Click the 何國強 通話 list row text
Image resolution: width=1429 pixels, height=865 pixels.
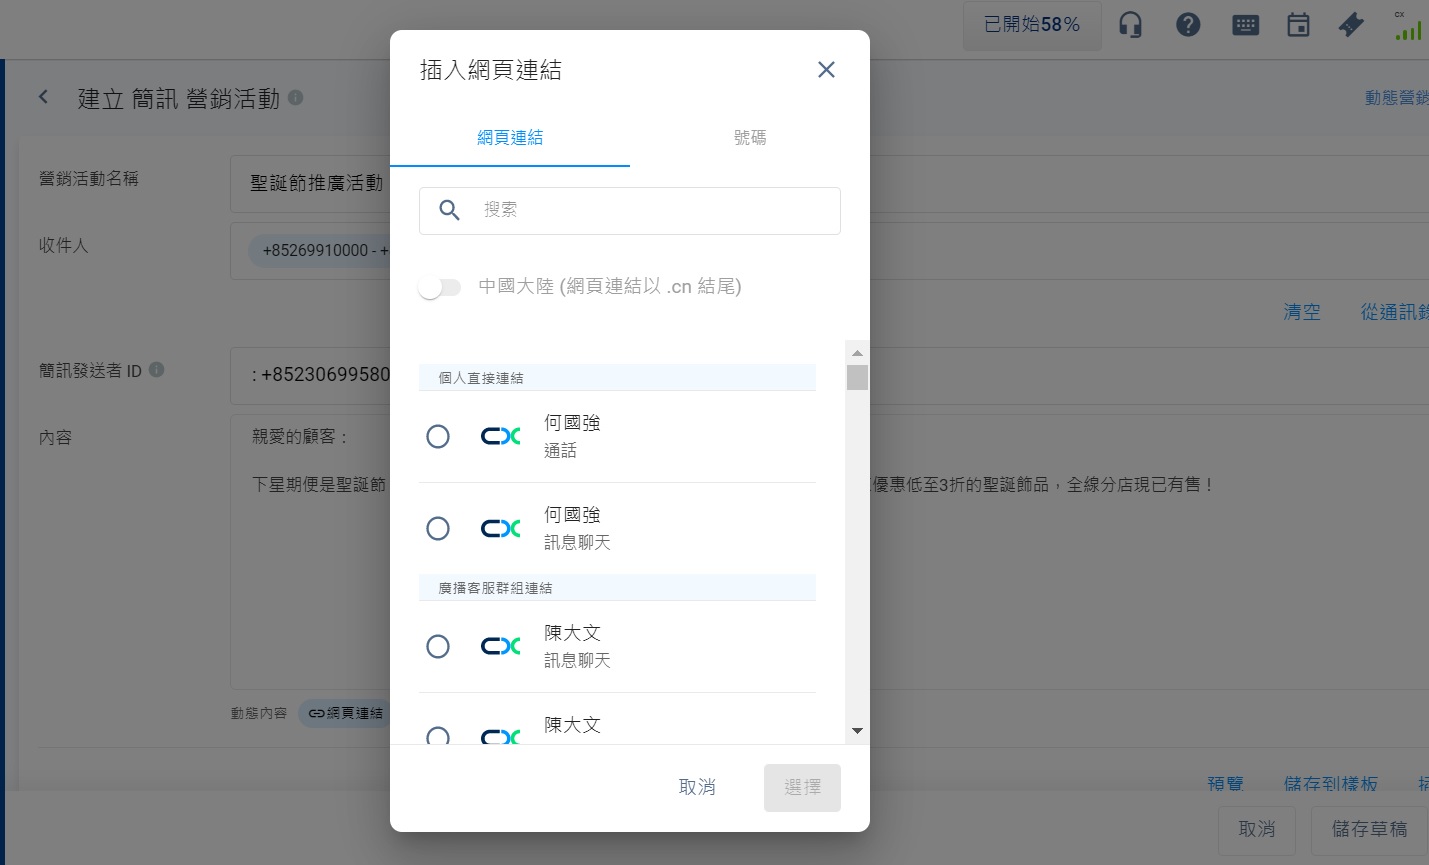click(x=572, y=436)
